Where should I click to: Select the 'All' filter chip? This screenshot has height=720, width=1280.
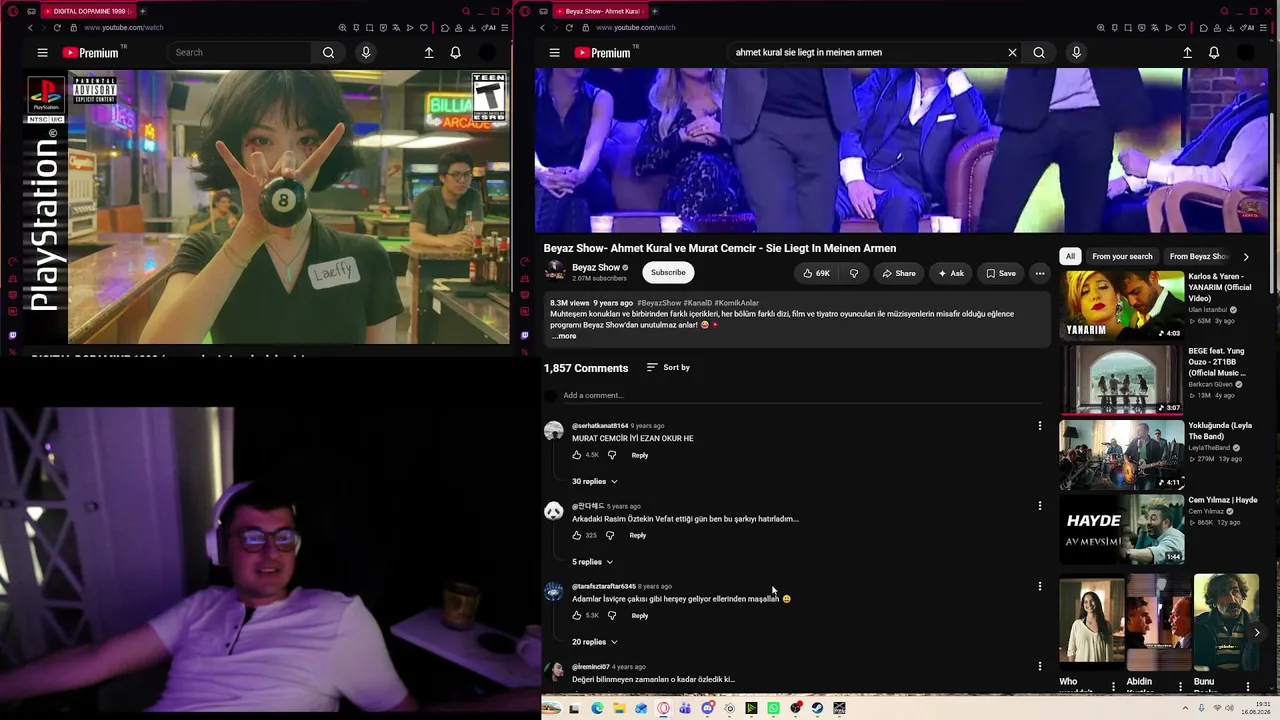1070,257
